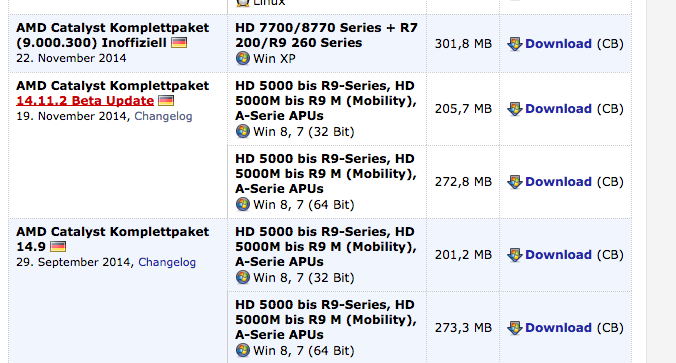
Task: Click German flag beside Catalyst 14.9
Action: [x=58, y=247]
